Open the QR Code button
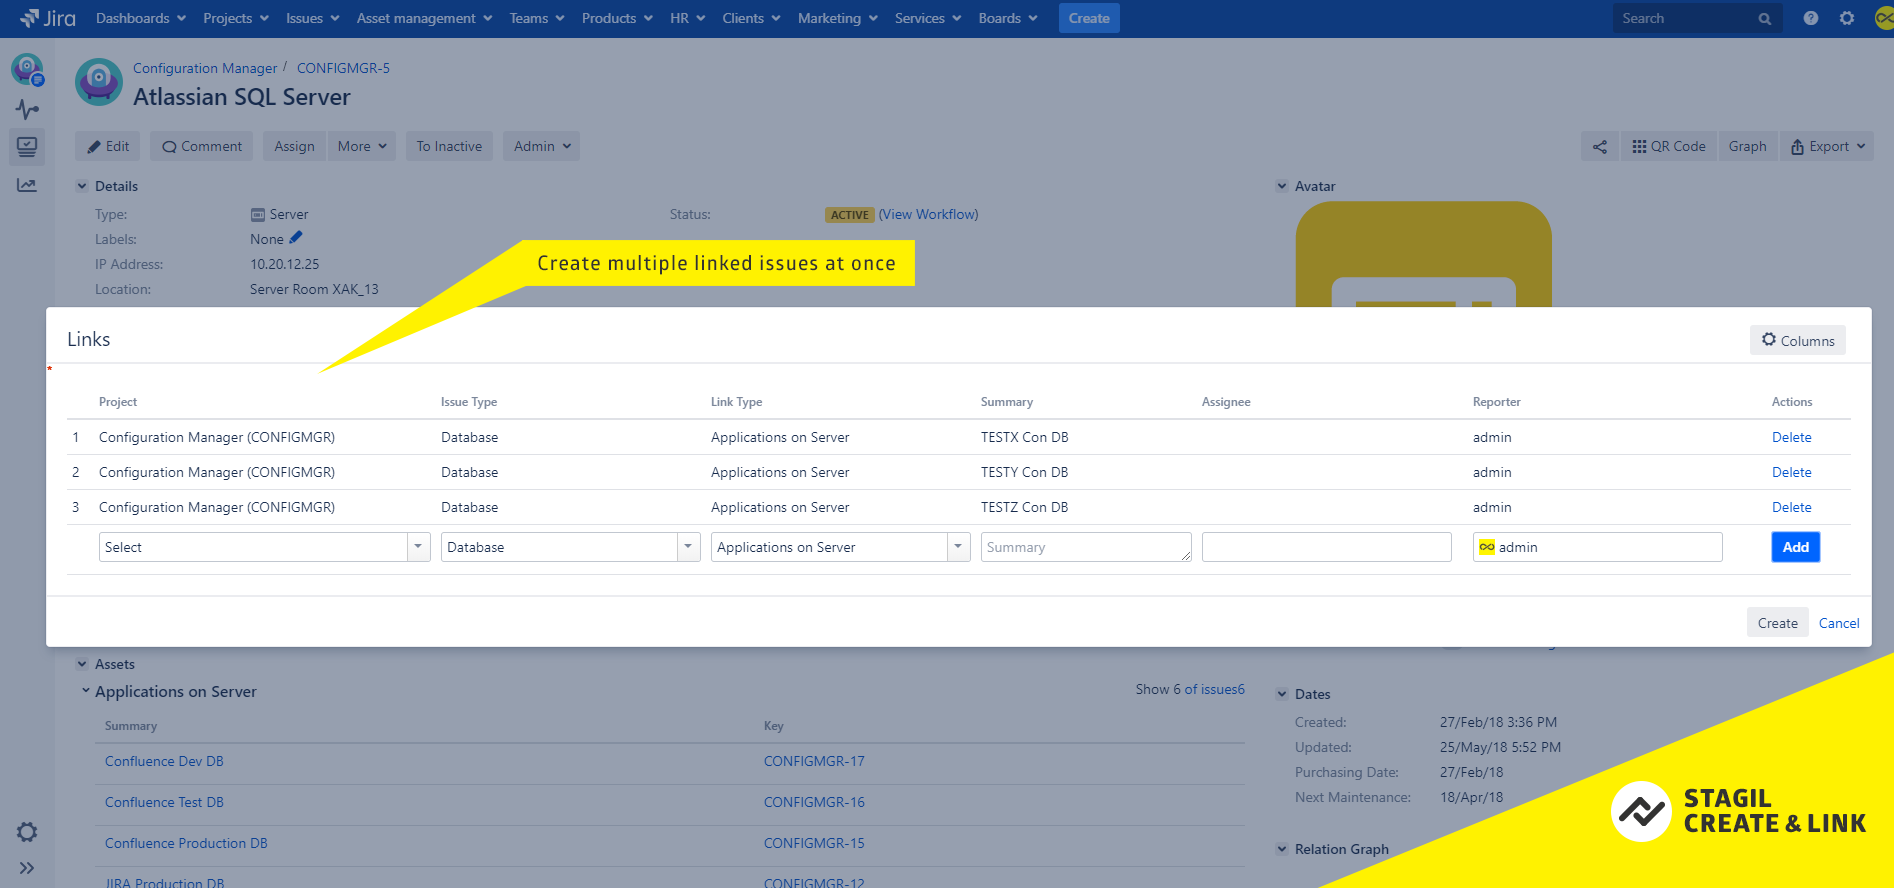Image resolution: width=1894 pixels, height=888 pixels. [1669, 146]
